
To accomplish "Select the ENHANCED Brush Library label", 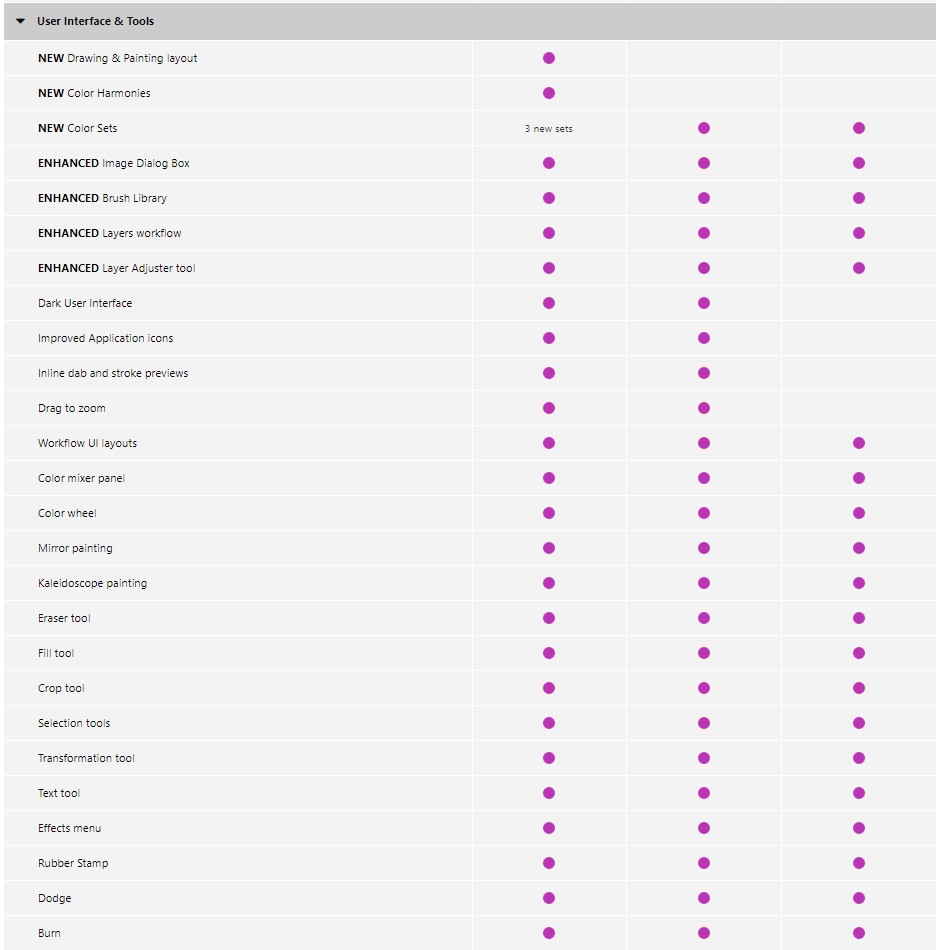I will (102, 198).
